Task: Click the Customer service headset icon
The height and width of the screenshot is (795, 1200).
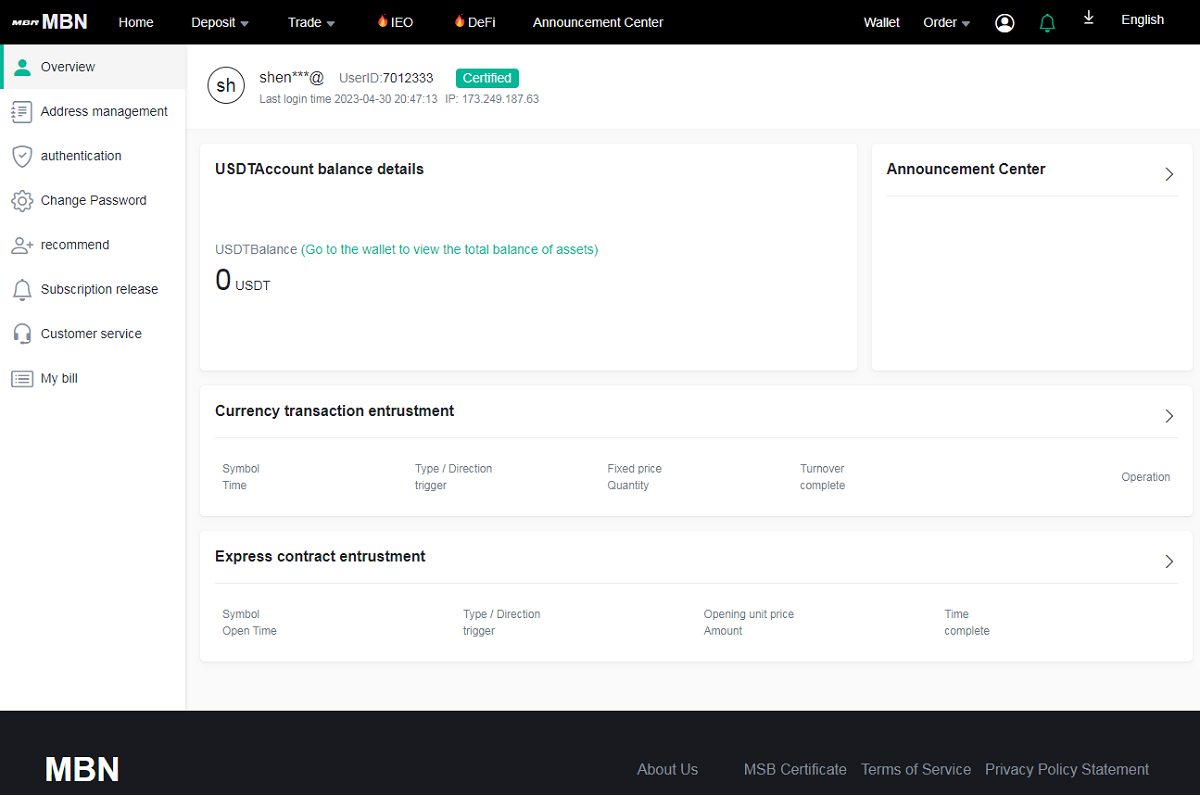Action: [21, 334]
